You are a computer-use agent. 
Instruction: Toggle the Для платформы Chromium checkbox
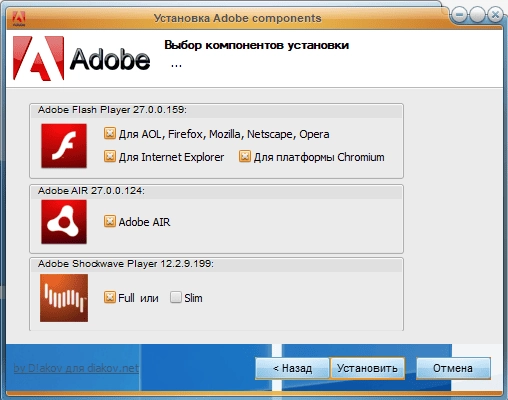pos(245,156)
